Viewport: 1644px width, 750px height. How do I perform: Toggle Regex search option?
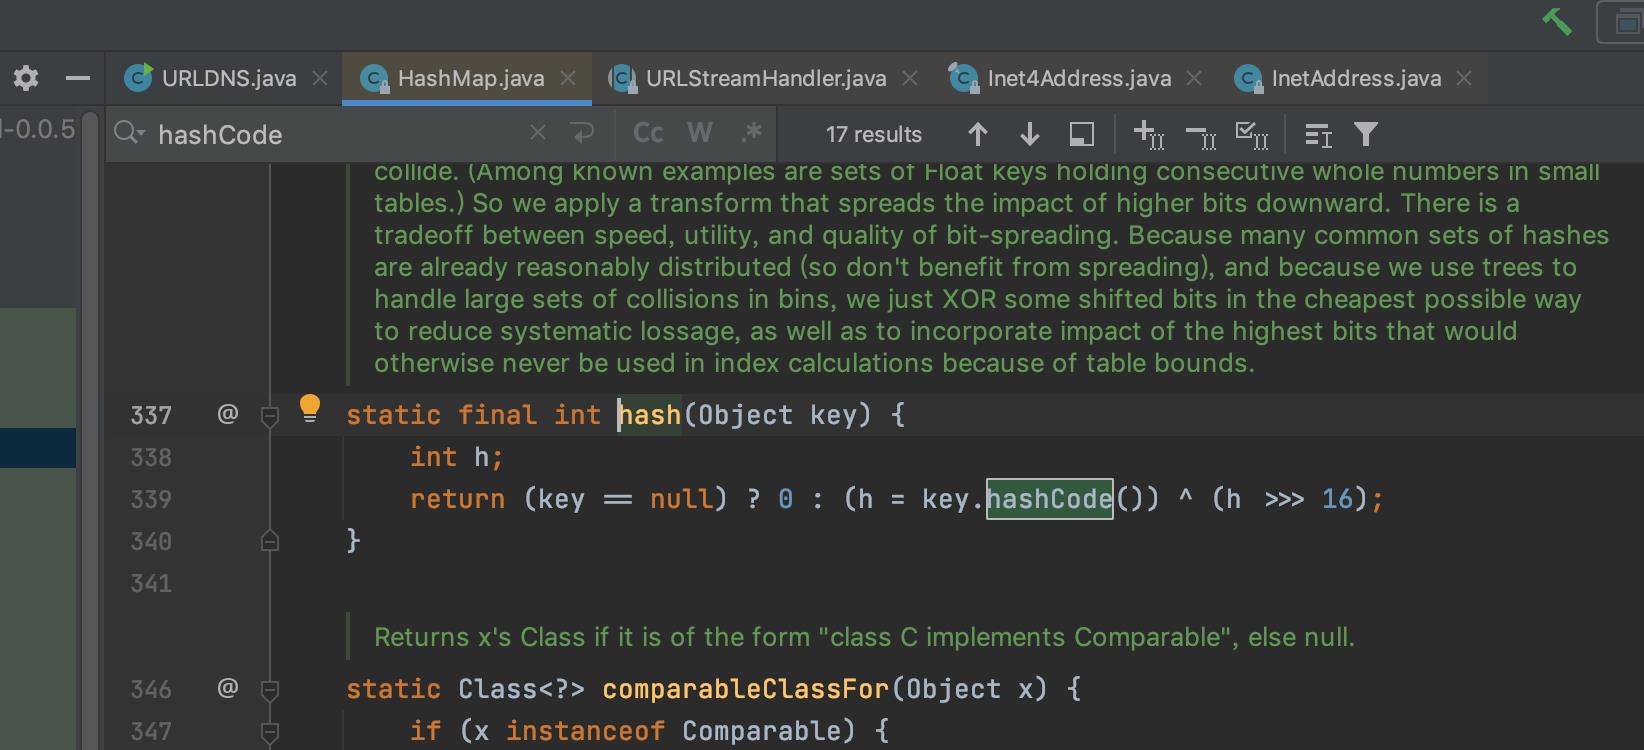(751, 133)
